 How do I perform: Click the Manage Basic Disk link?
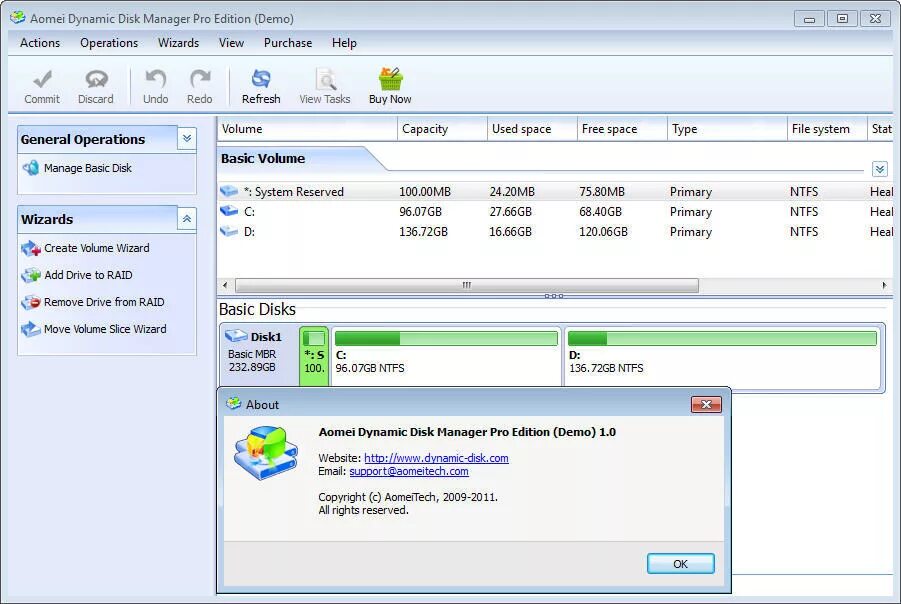point(88,168)
